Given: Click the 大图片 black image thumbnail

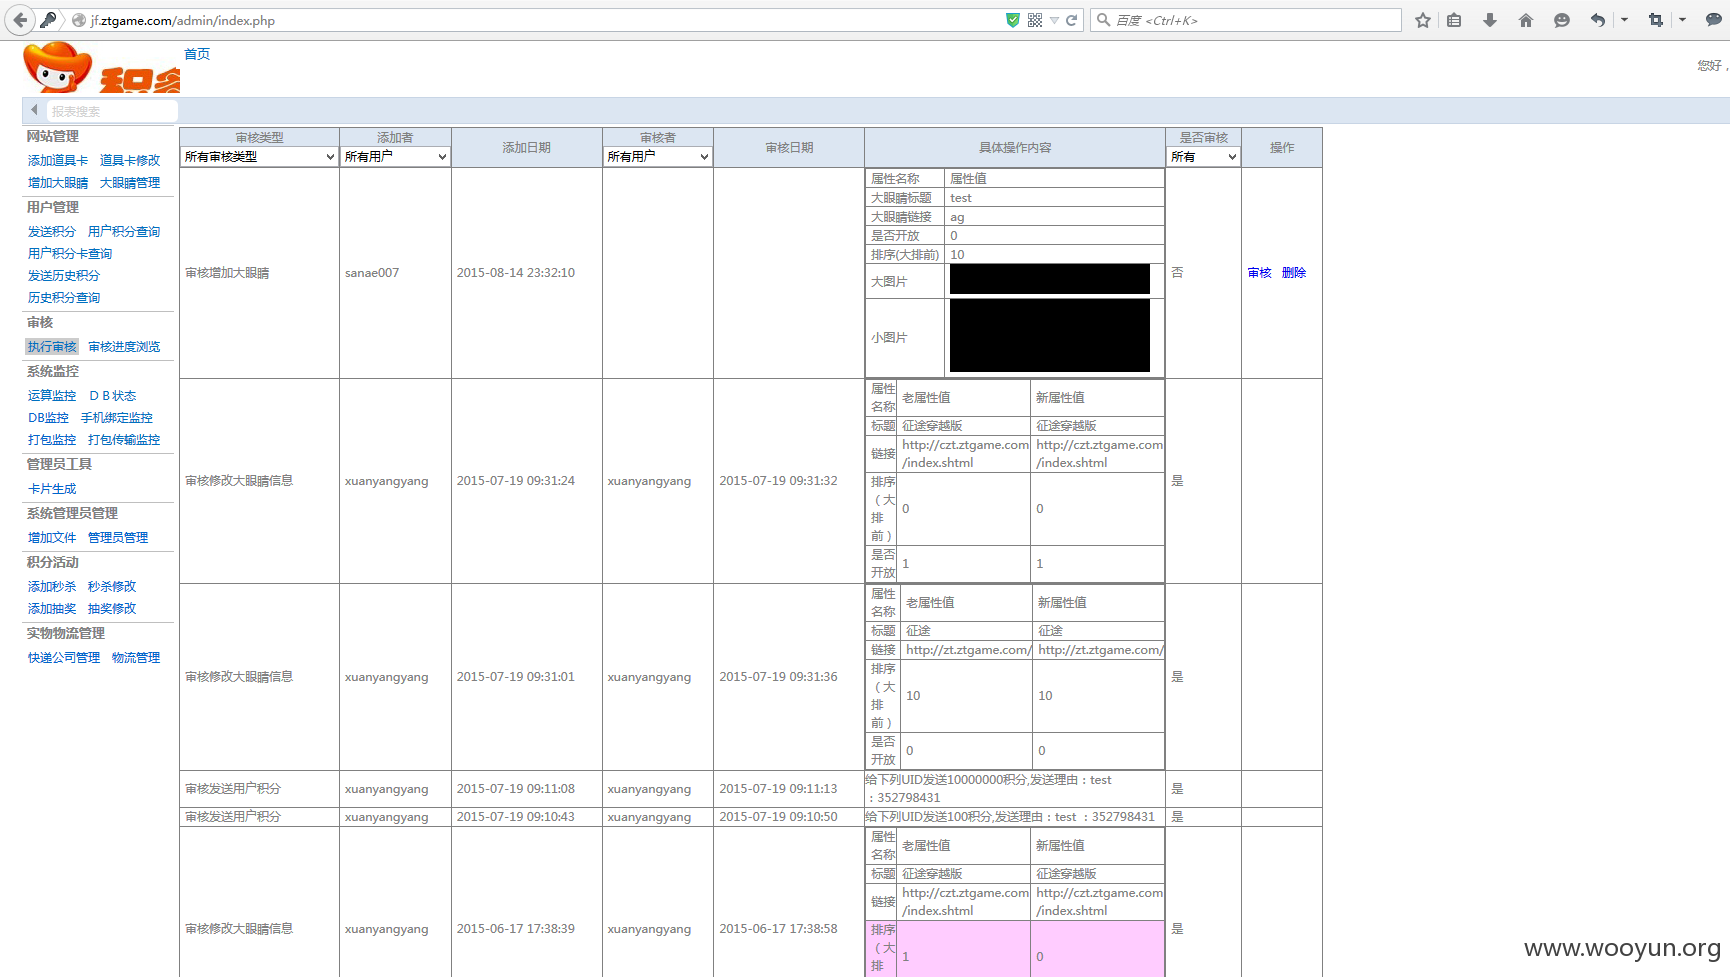Looking at the screenshot, I should (1050, 279).
